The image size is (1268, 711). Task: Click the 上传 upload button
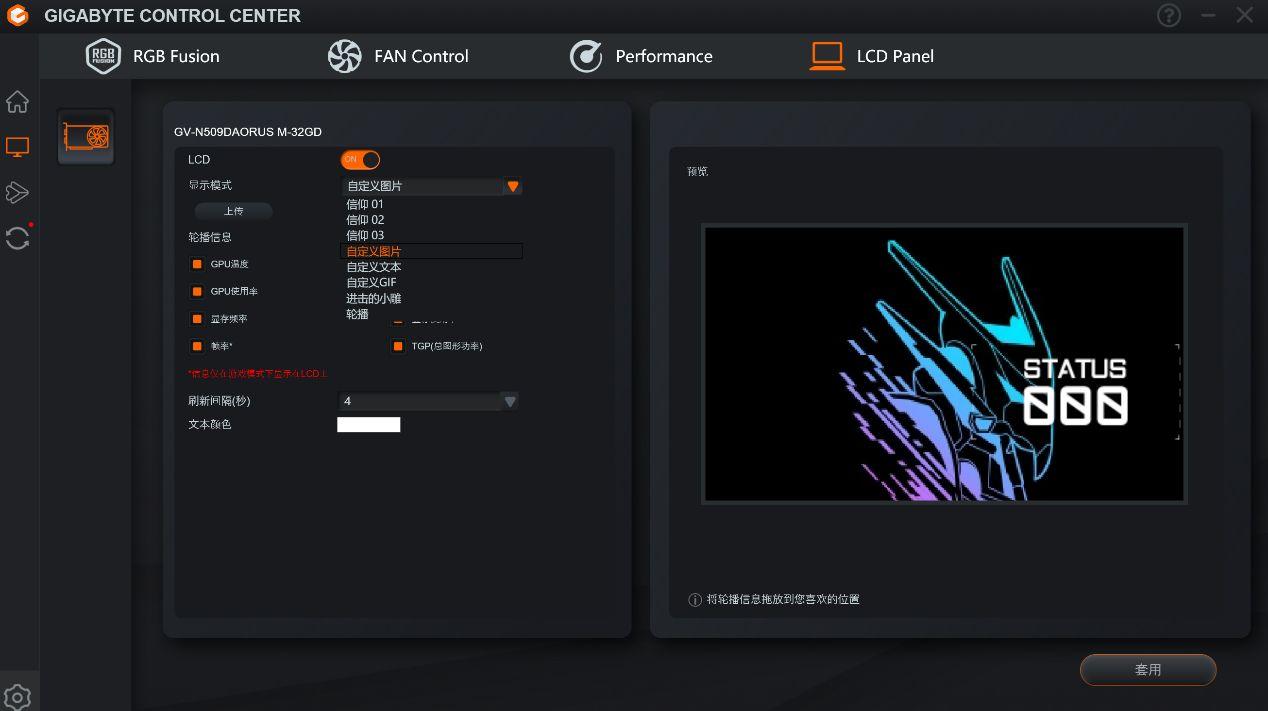(233, 211)
